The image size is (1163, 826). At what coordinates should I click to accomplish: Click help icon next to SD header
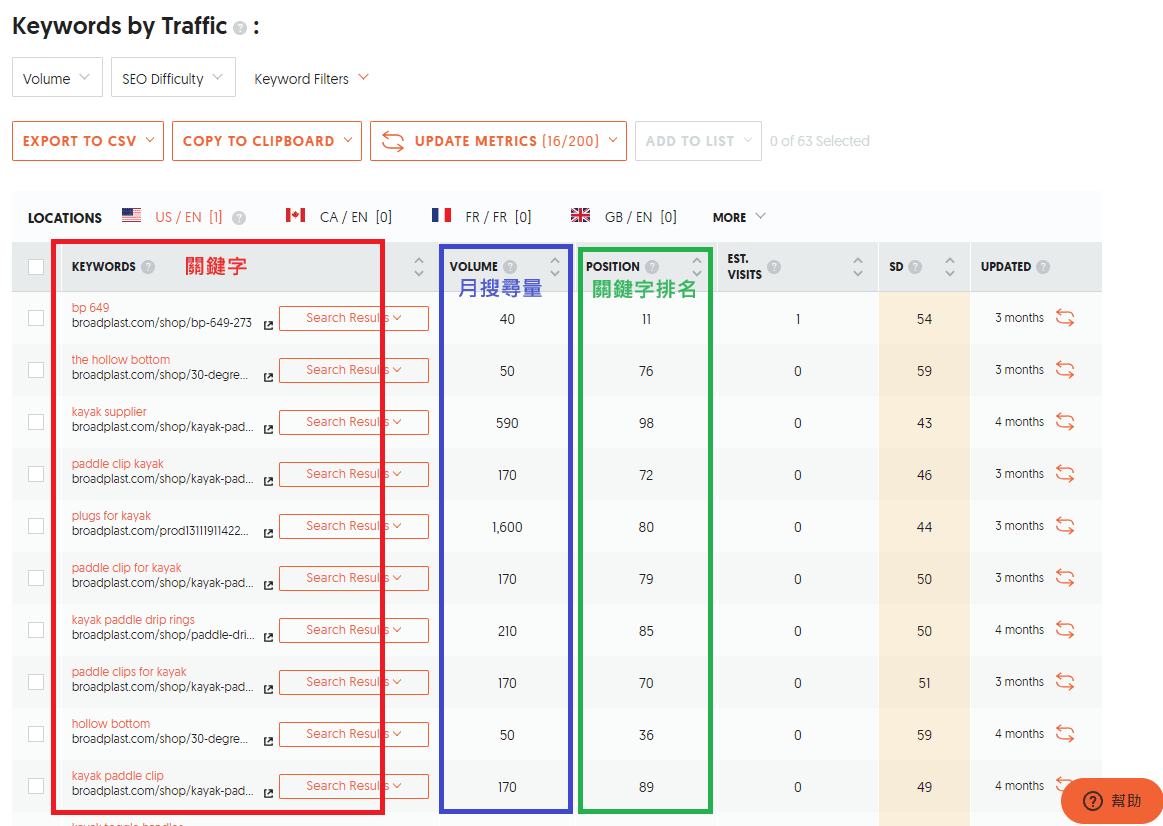(x=915, y=267)
